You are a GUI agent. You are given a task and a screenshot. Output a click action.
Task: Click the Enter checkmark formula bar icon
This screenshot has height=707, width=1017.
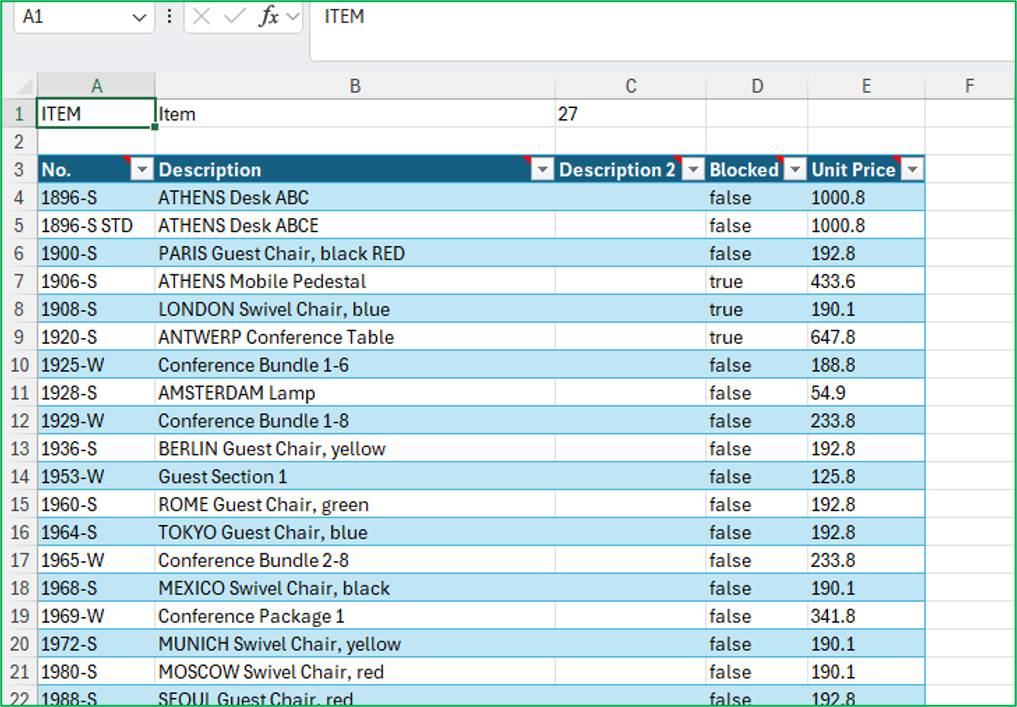tap(233, 17)
